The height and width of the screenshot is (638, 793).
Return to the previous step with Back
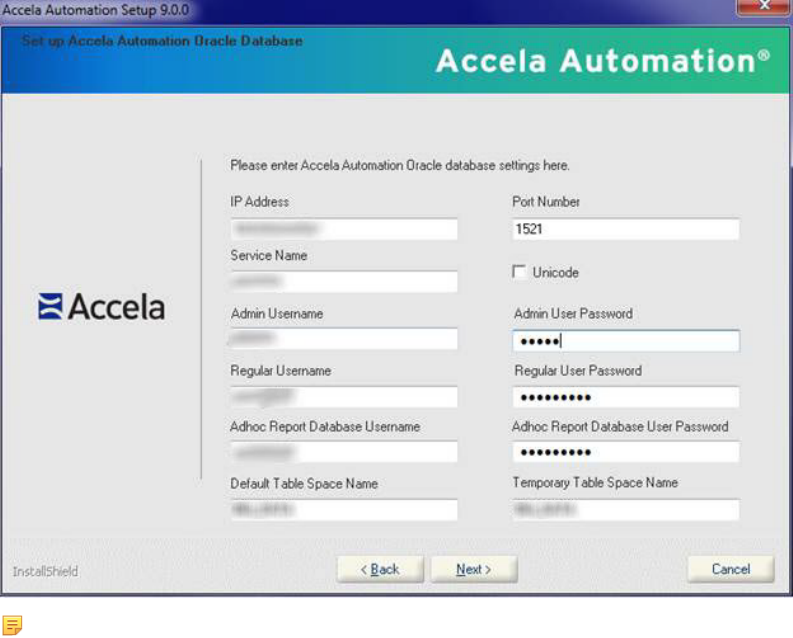pyautogui.click(x=380, y=569)
